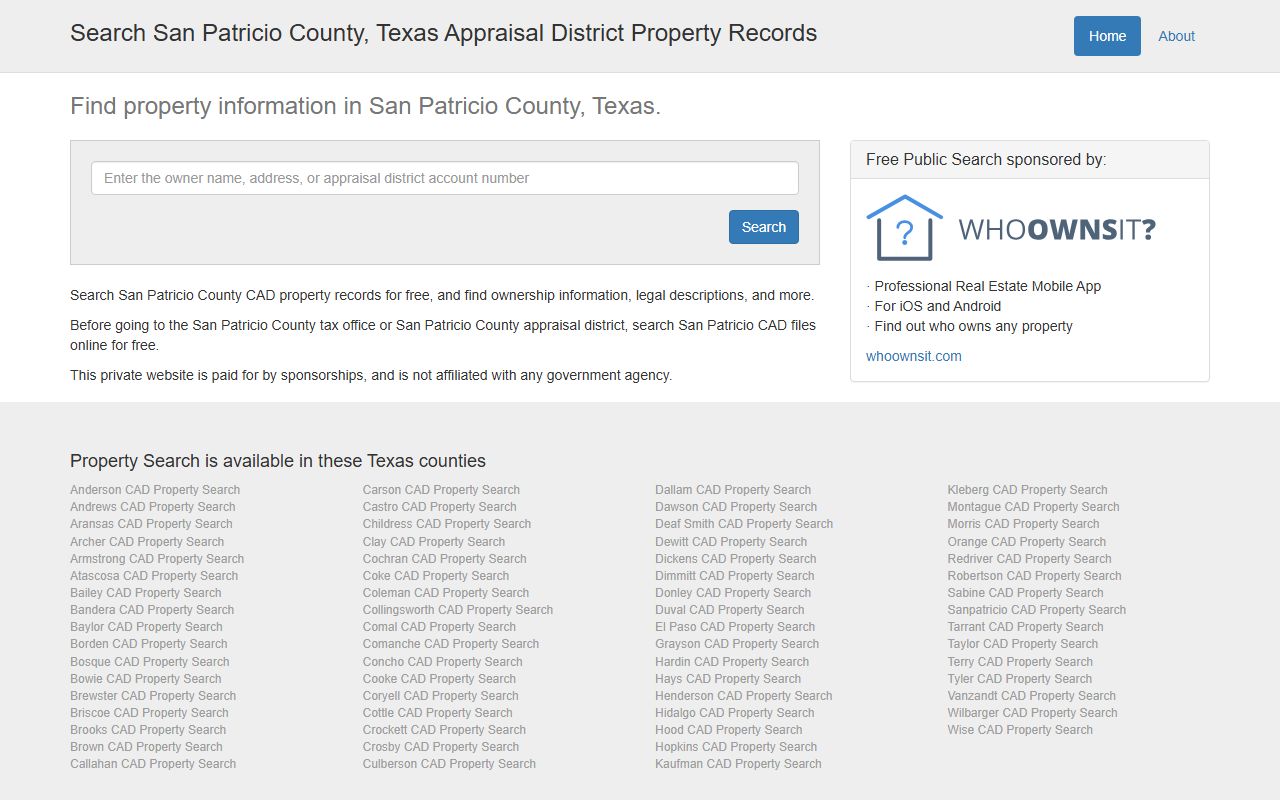Open Dawson CAD Property Search
The width and height of the screenshot is (1280, 800).
point(736,507)
